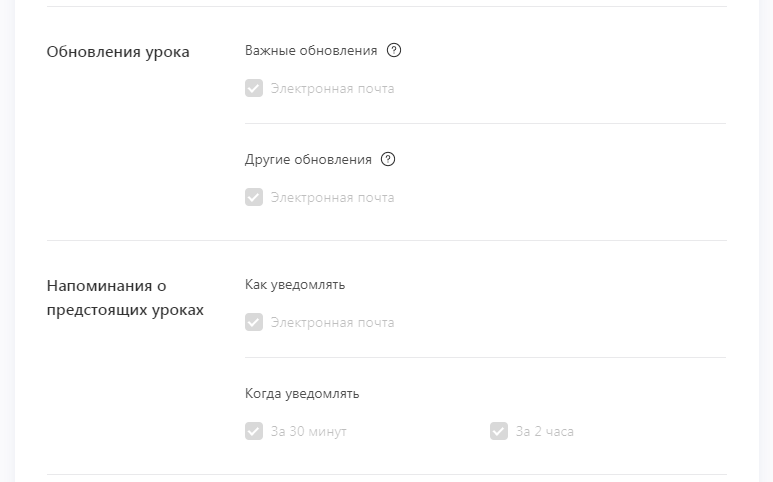Image resolution: width=773 pixels, height=482 pixels.
Task: Click the За 30 минут label text
Action: (x=309, y=432)
